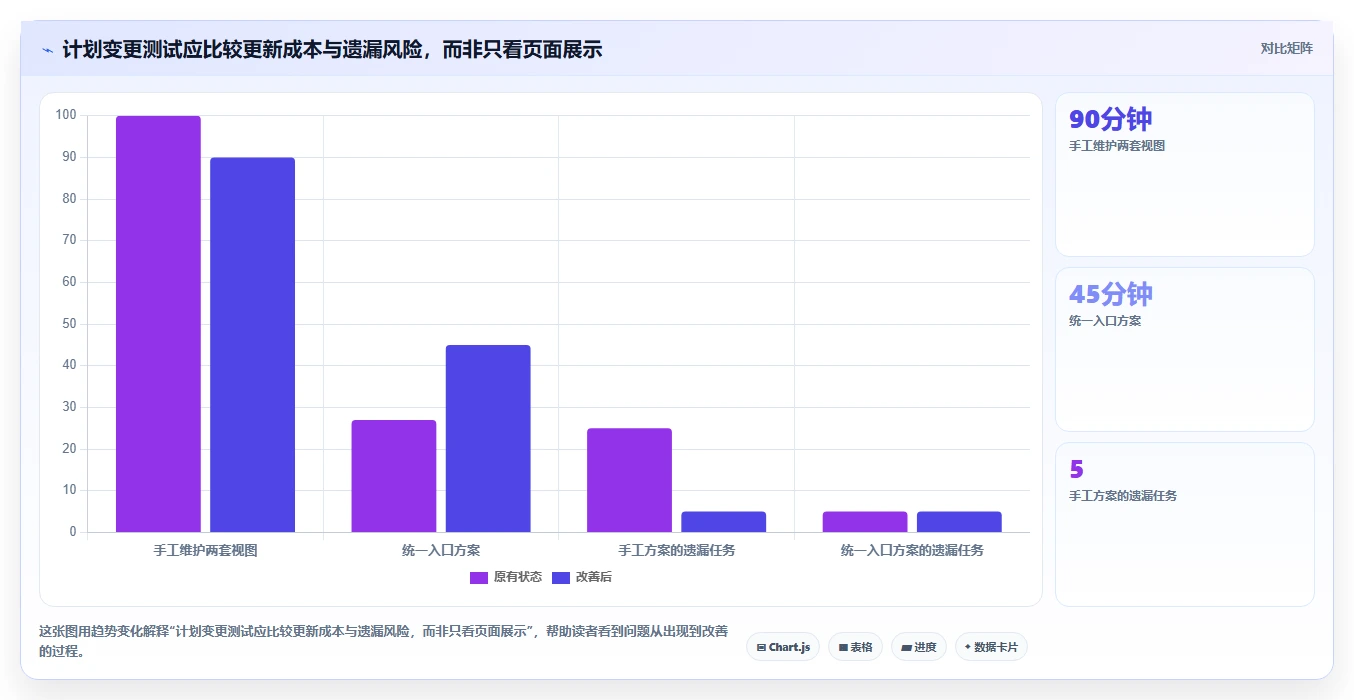Click the y-axis value 0

click(73, 532)
